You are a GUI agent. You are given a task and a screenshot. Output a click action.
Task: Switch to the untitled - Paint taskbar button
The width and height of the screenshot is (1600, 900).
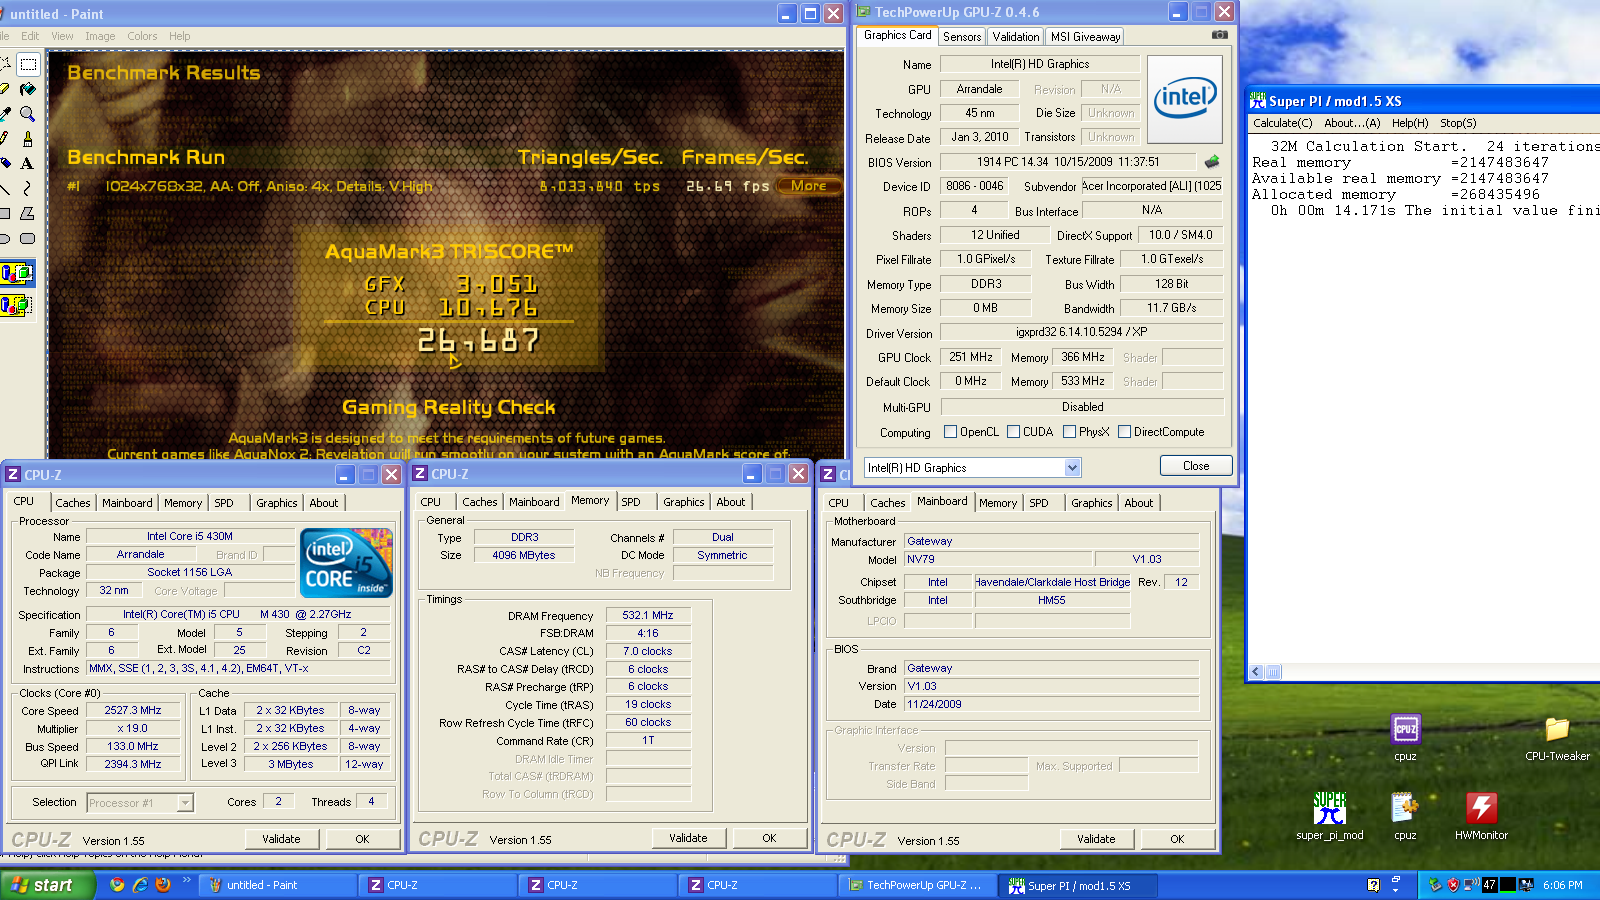tap(278, 885)
